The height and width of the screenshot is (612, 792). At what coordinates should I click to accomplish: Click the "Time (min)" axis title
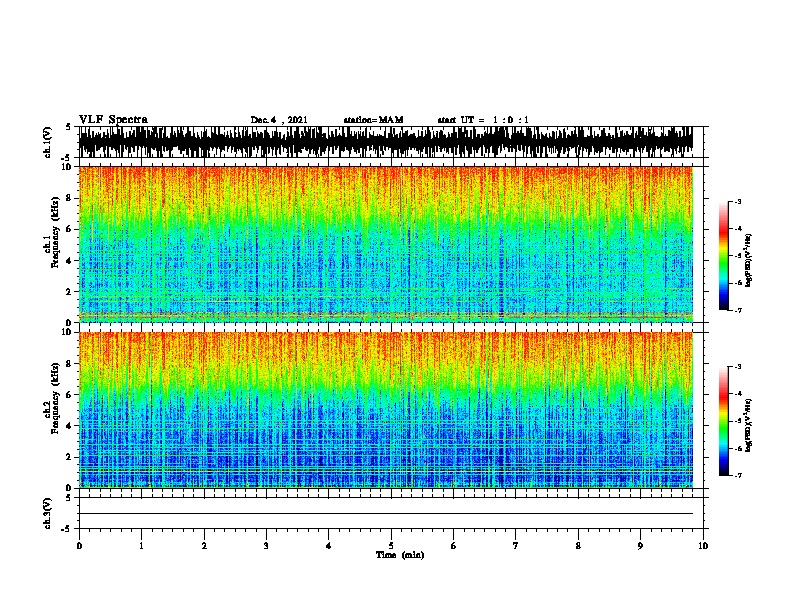400,555
